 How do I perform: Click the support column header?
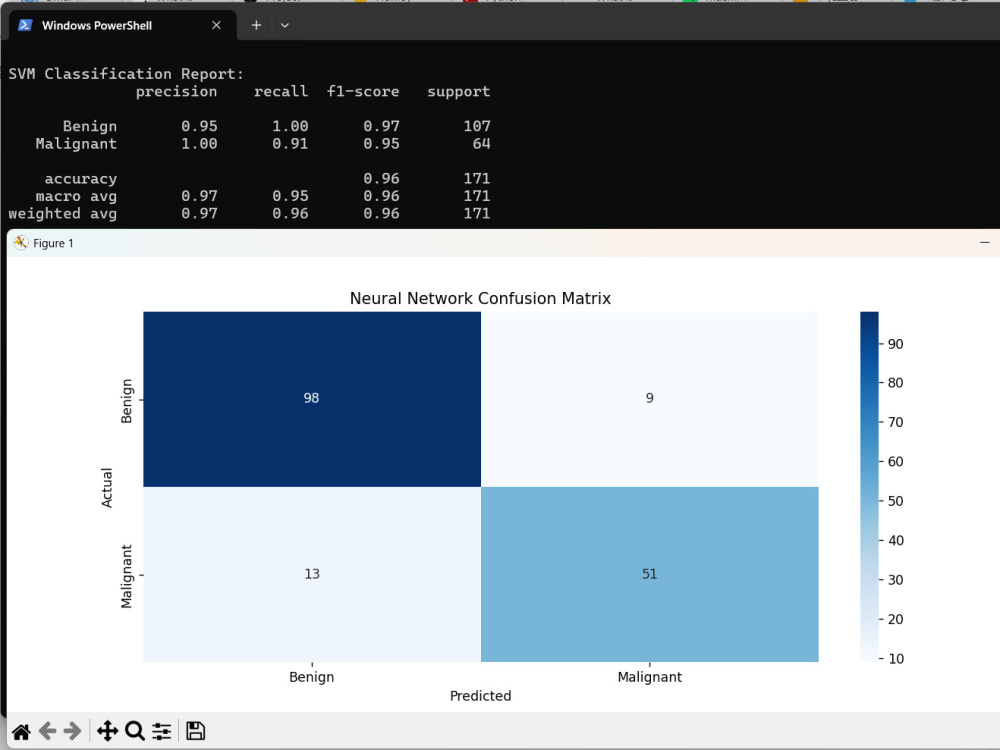point(459,92)
